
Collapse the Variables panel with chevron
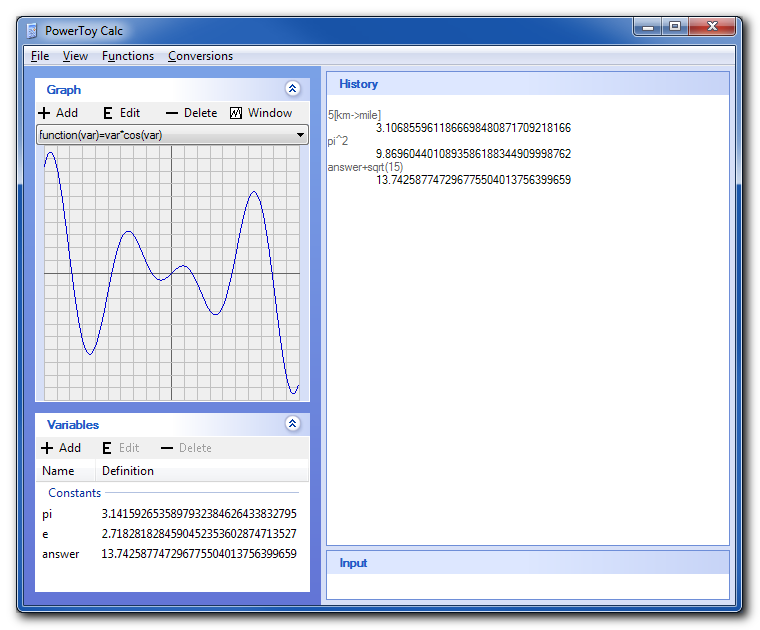tap(292, 424)
